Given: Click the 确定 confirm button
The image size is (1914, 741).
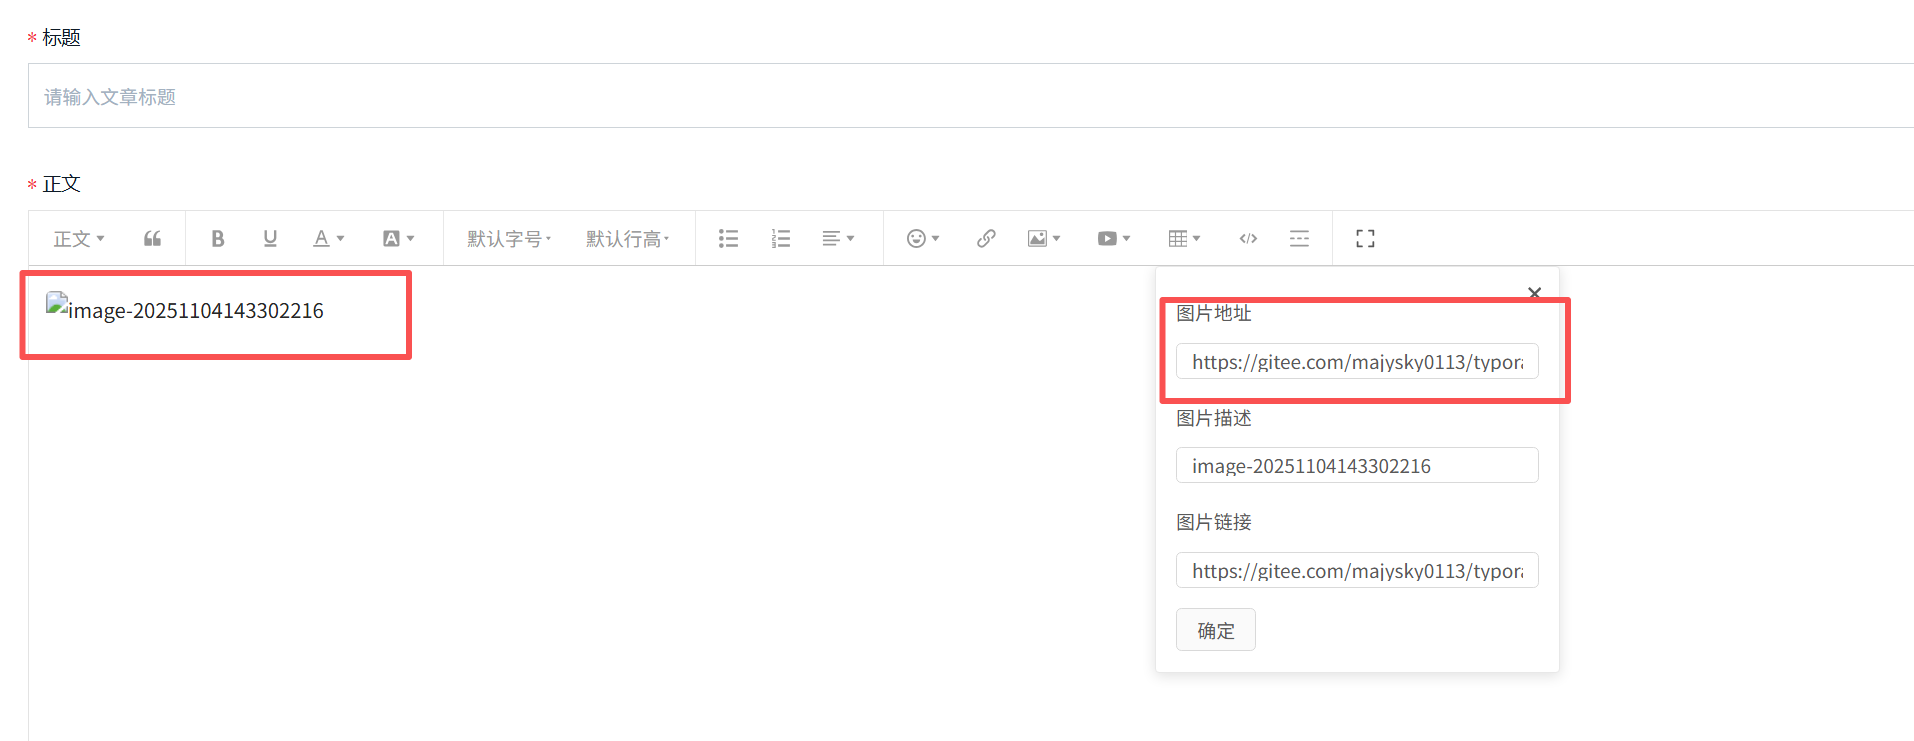Looking at the screenshot, I should (1215, 630).
